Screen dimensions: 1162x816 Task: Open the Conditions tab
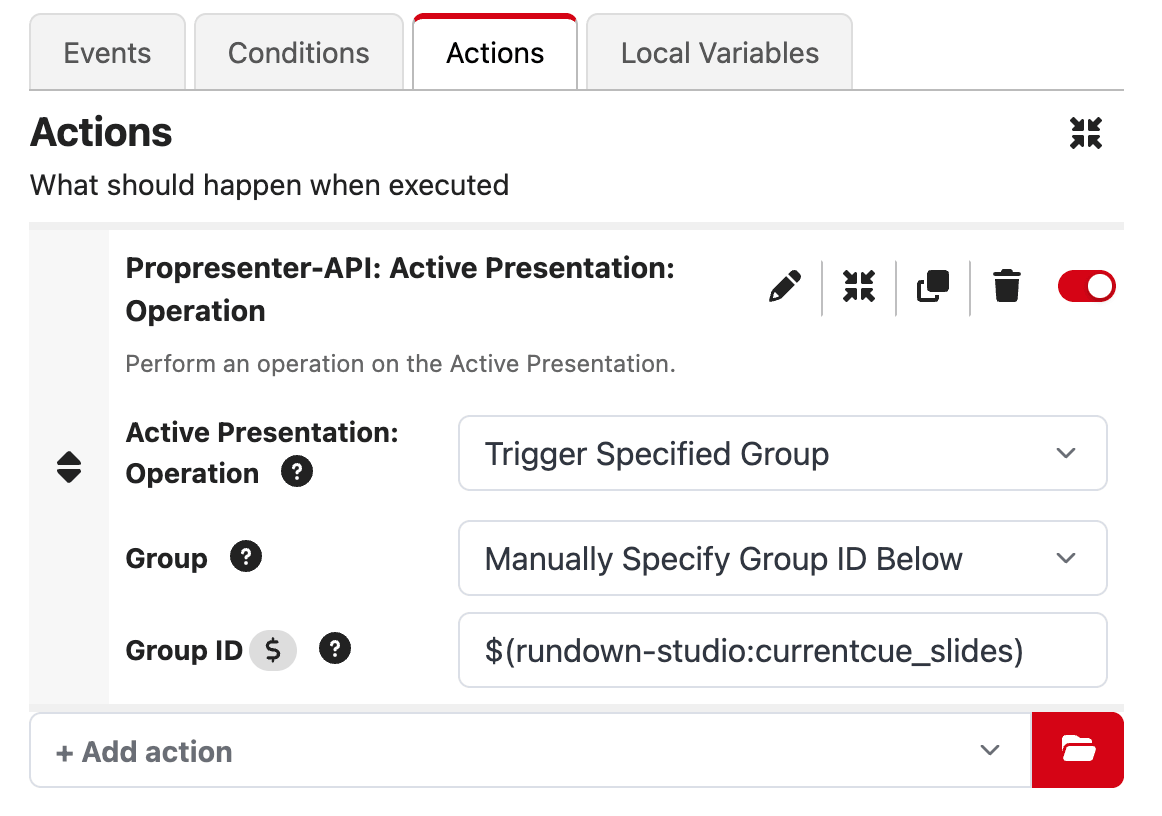(x=299, y=53)
